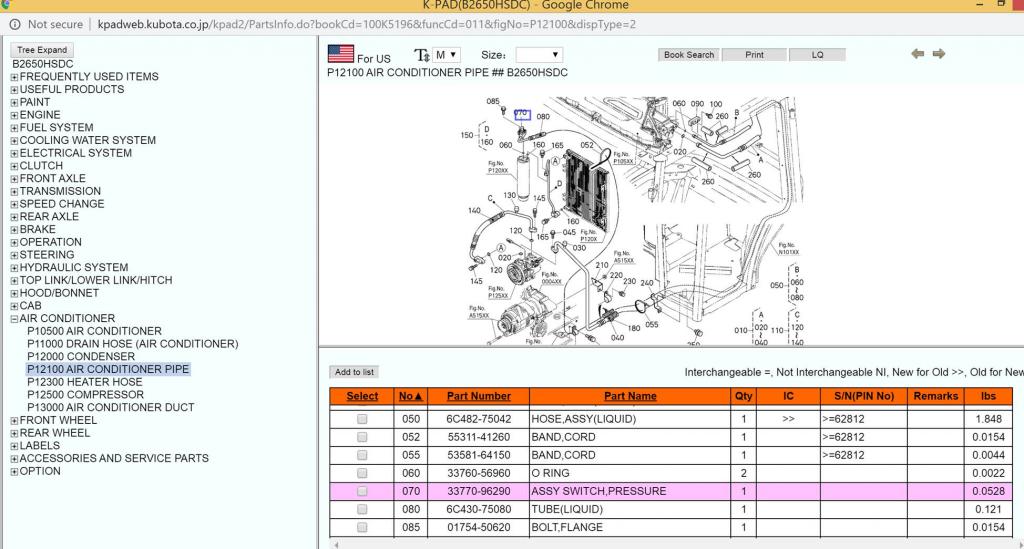Click part number 33770-96290
The height and width of the screenshot is (549, 1024).
(479, 491)
